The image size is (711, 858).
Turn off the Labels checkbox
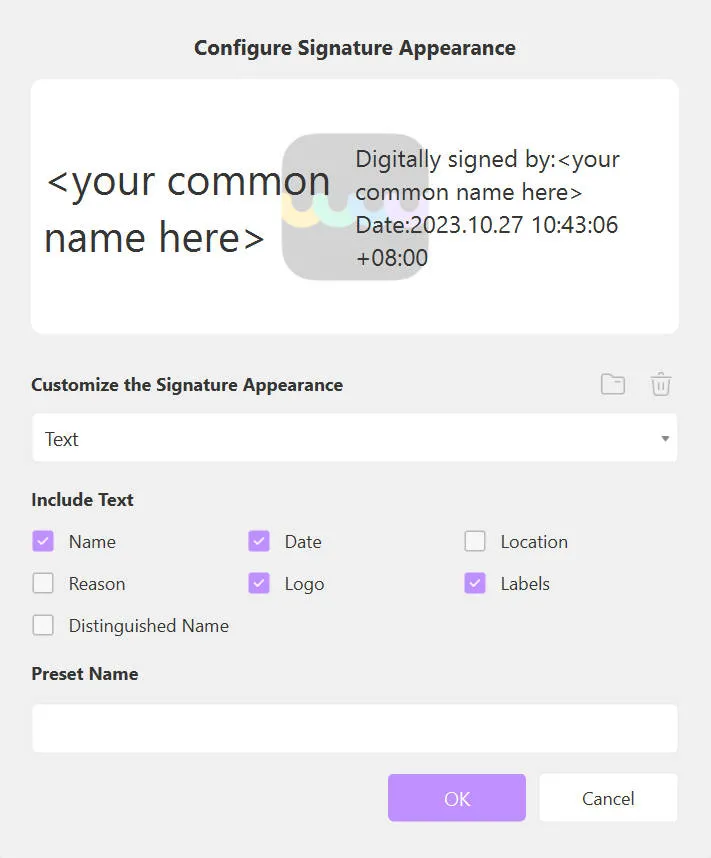pyautogui.click(x=475, y=583)
